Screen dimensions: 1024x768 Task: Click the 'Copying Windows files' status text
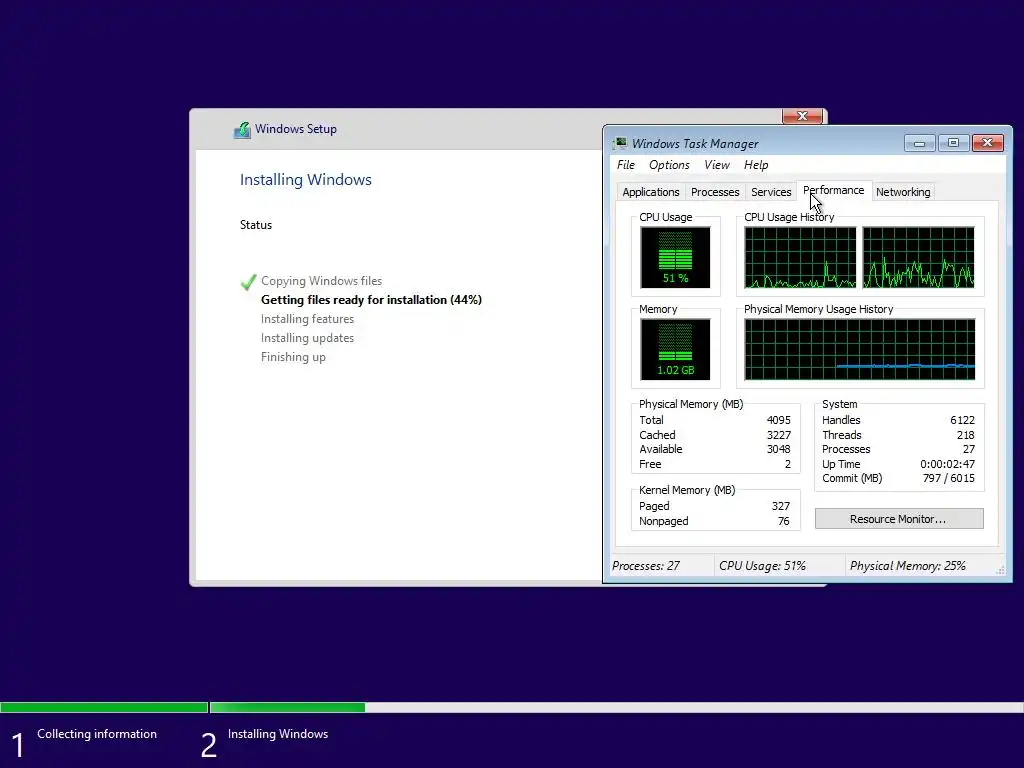pyautogui.click(x=321, y=281)
